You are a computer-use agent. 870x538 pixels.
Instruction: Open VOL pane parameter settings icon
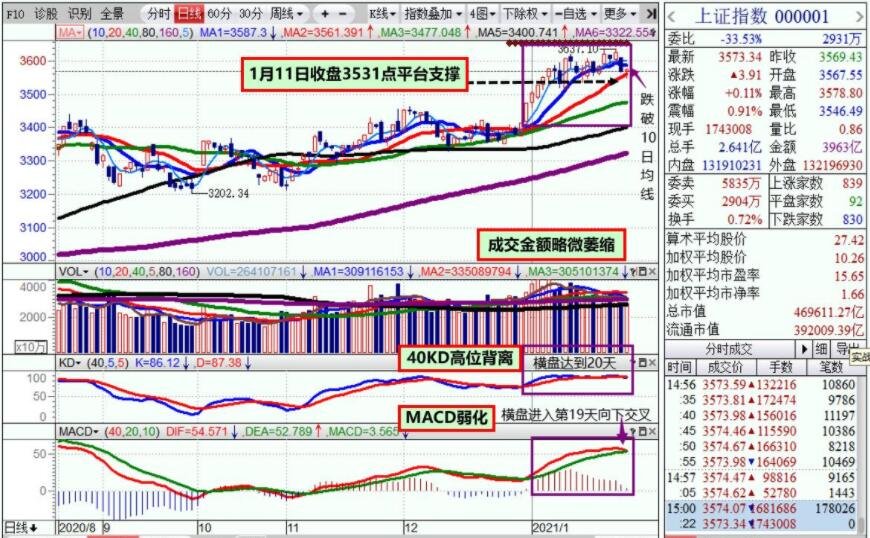(633, 272)
